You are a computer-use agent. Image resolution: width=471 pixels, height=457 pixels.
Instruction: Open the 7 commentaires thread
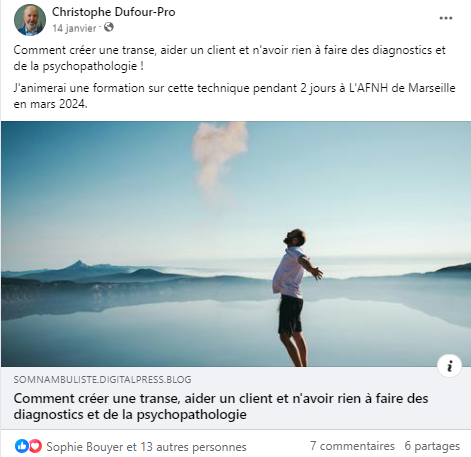click(x=352, y=446)
